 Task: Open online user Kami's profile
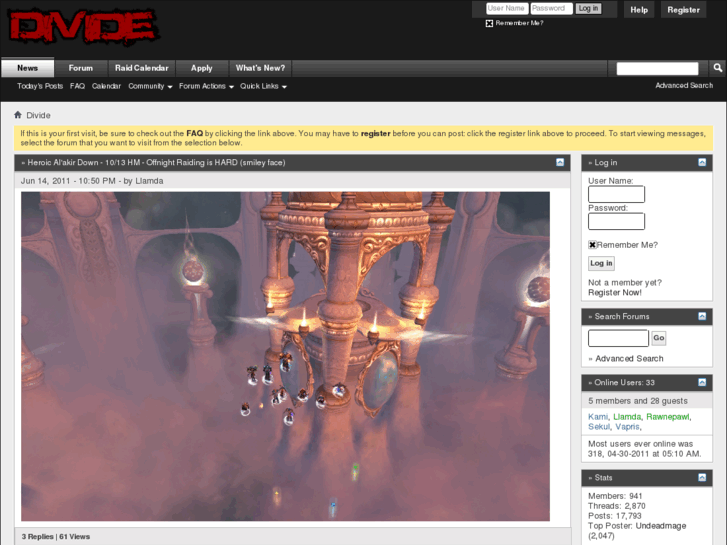598,417
